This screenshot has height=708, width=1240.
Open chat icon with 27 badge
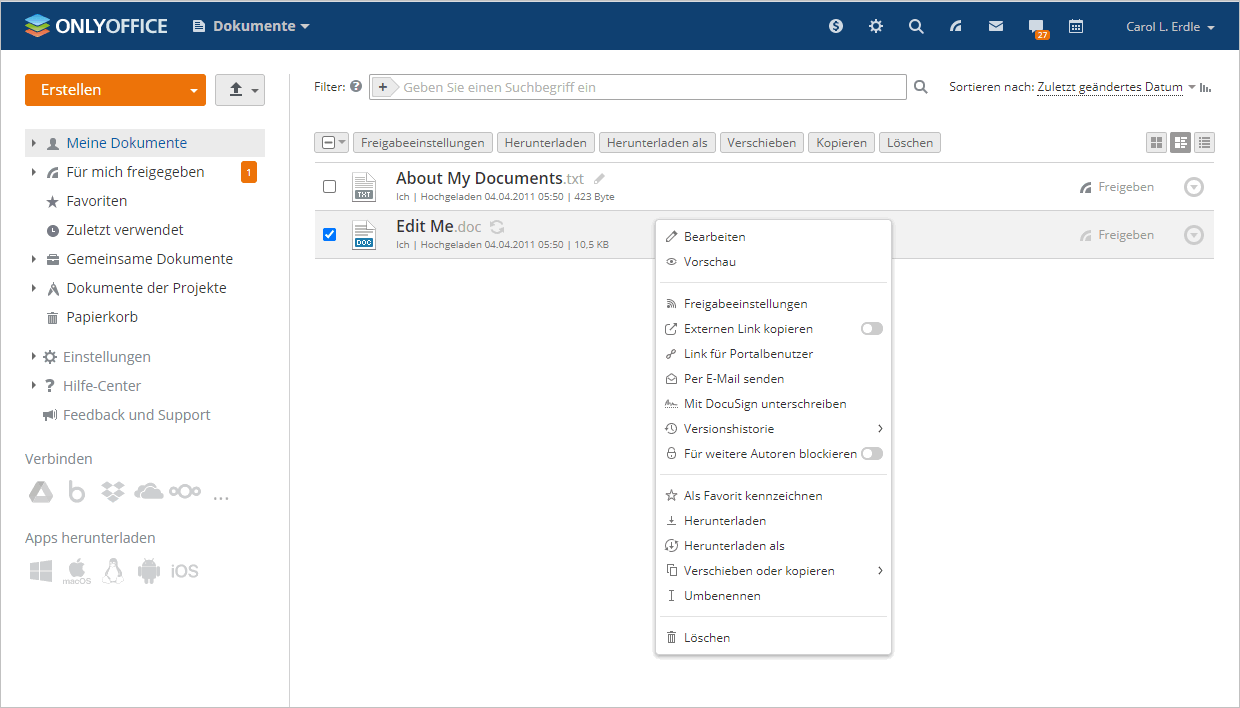coord(1037,28)
